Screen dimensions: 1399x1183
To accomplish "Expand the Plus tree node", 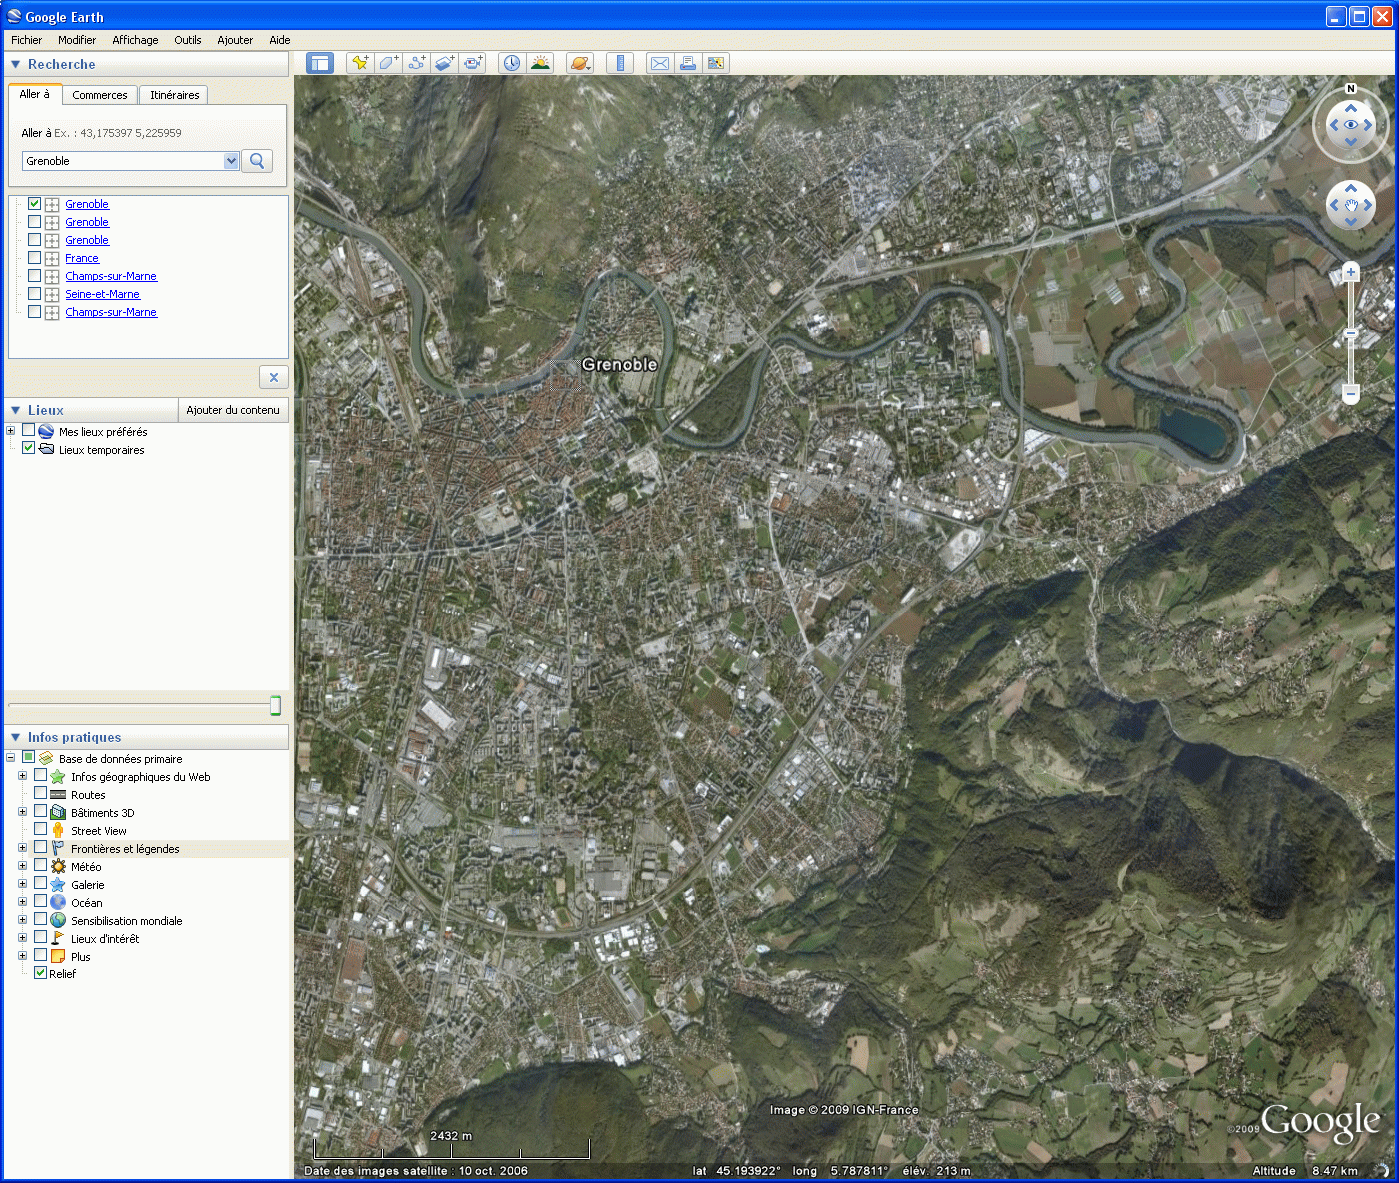I will [23, 956].
